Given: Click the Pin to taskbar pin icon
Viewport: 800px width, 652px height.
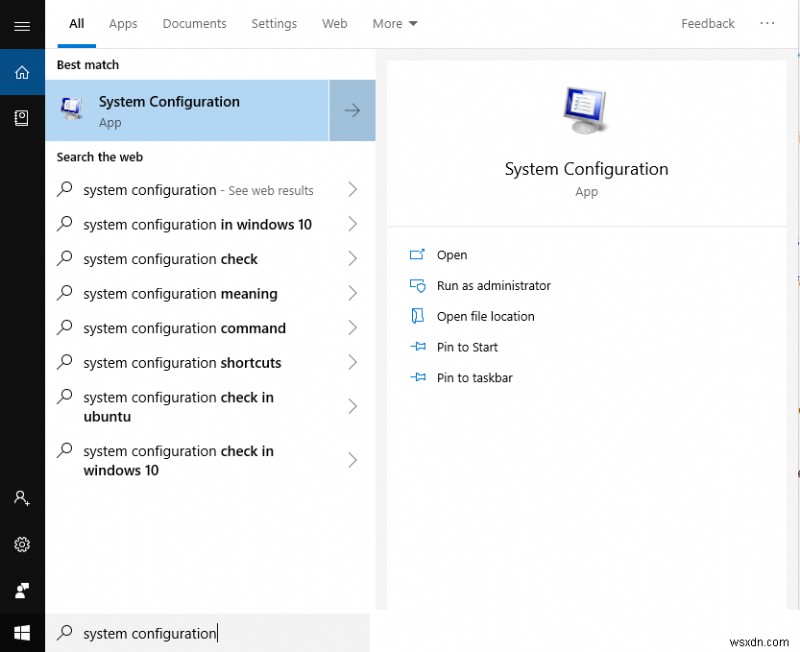Looking at the screenshot, I should pyautogui.click(x=420, y=378).
